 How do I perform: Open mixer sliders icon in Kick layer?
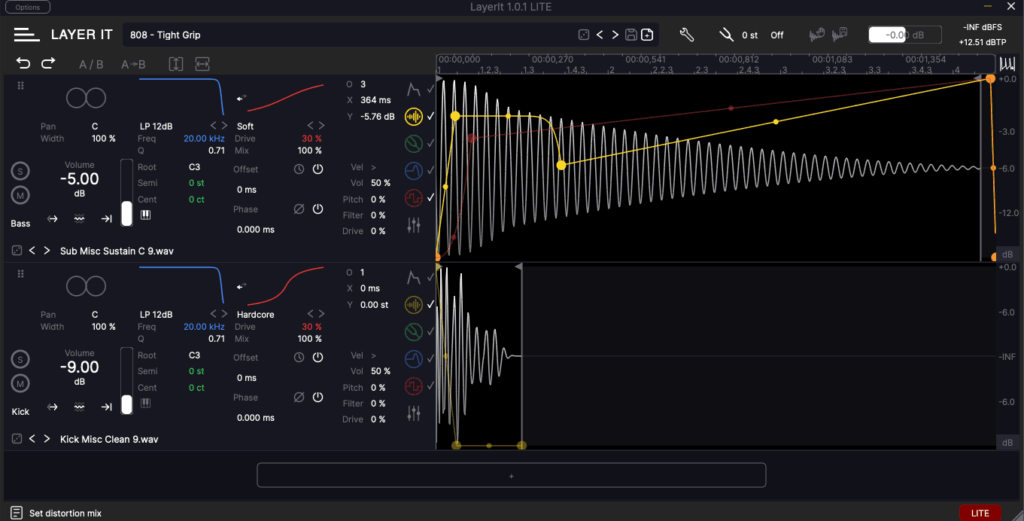click(x=414, y=413)
